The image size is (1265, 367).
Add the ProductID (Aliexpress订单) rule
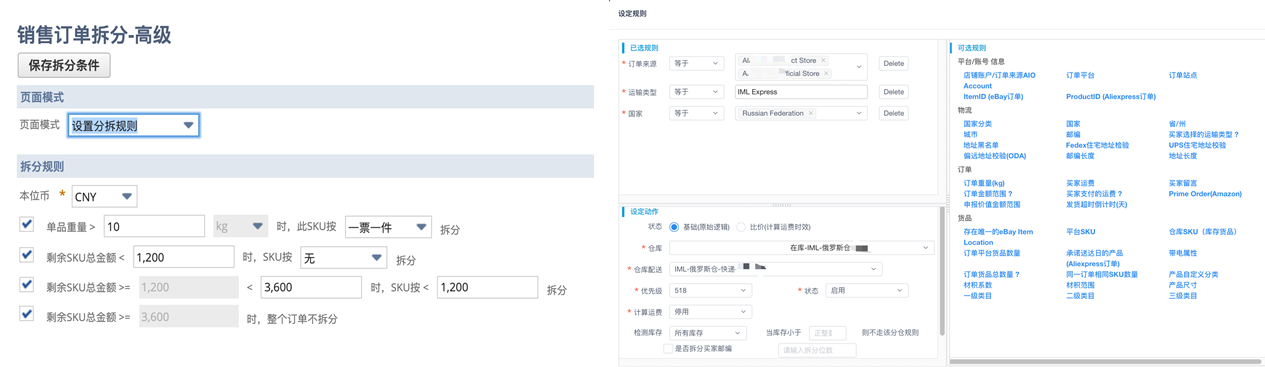(1111, 97)
